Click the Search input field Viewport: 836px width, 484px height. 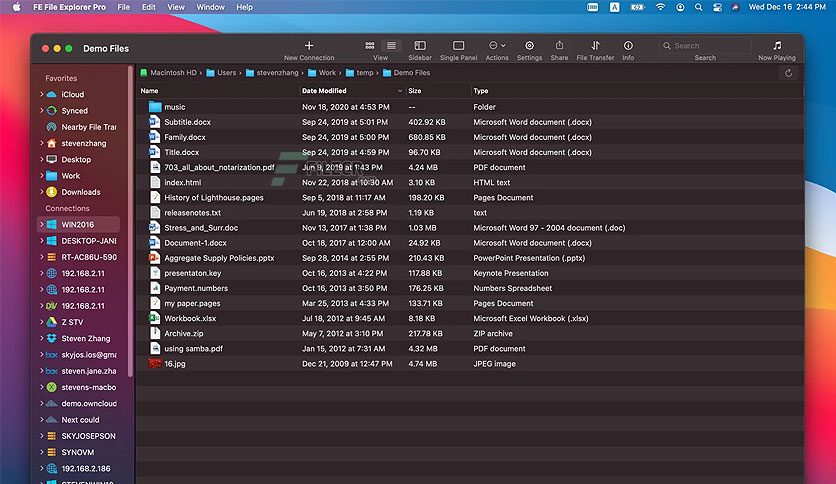pos(705,46)
